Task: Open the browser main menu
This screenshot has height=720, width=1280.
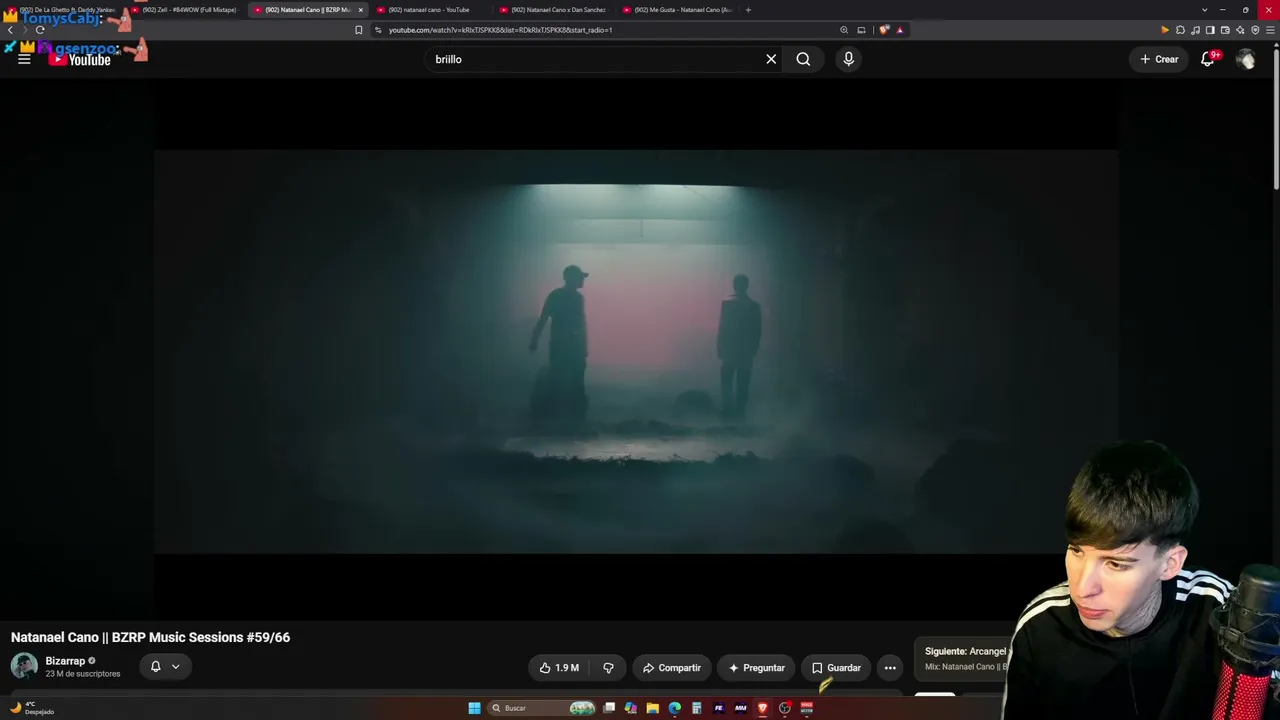Action: tap(1270, 30)
